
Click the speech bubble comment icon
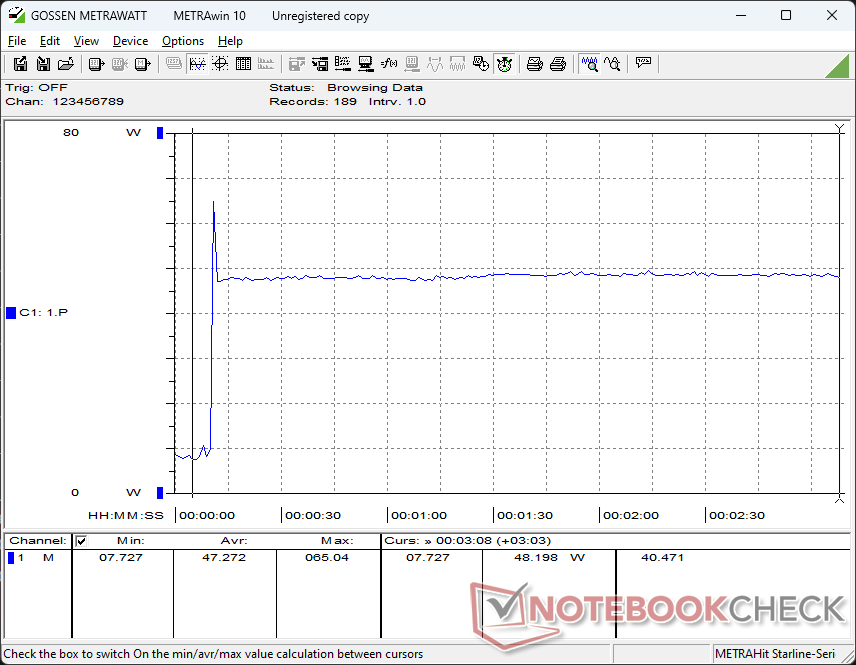(x=644, y=64)
